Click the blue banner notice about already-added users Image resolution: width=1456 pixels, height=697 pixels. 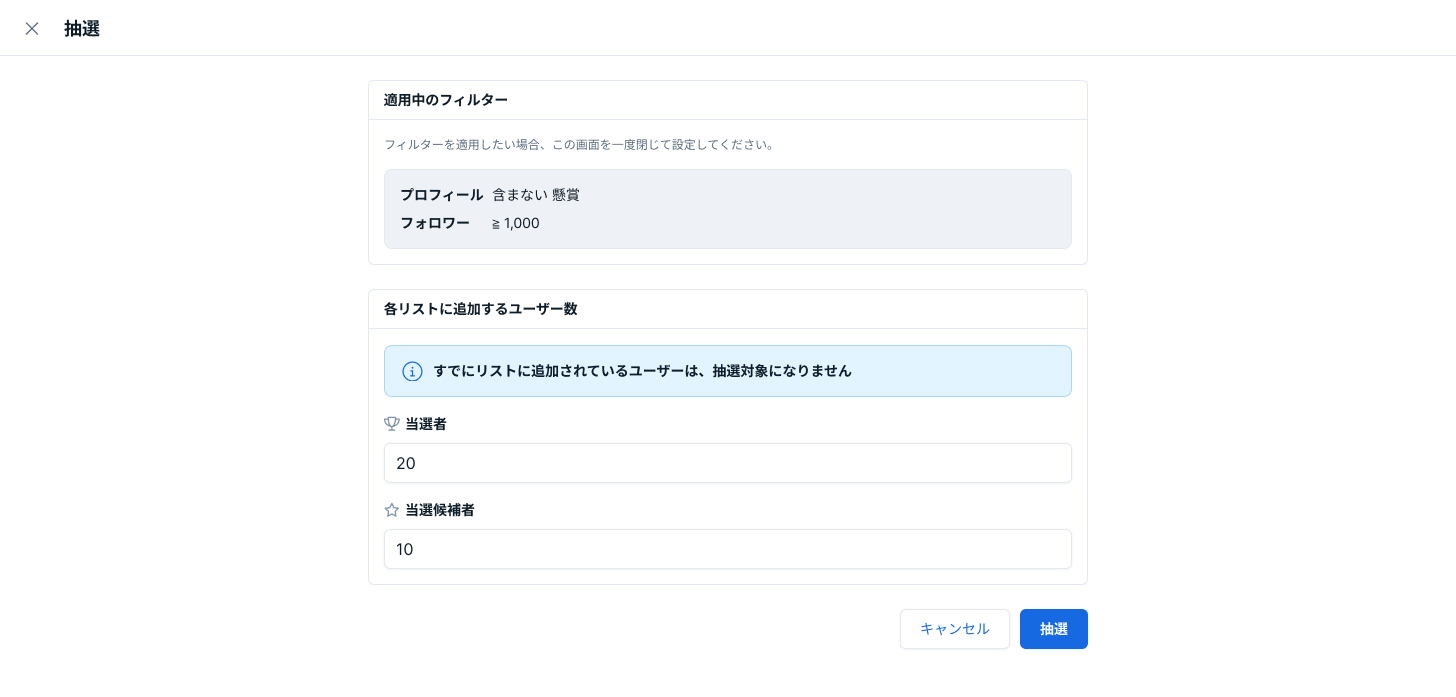pos(642,371)
